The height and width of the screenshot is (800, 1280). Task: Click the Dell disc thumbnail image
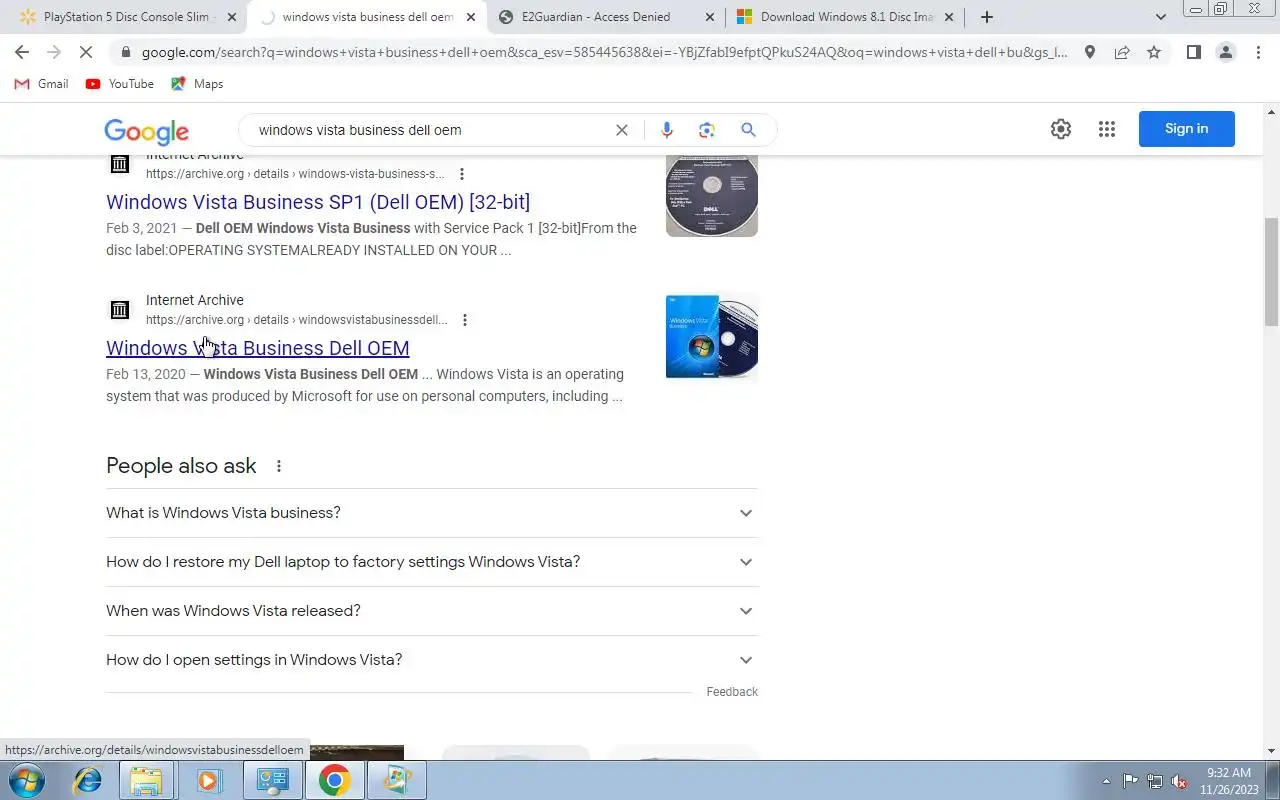point(712,196)
